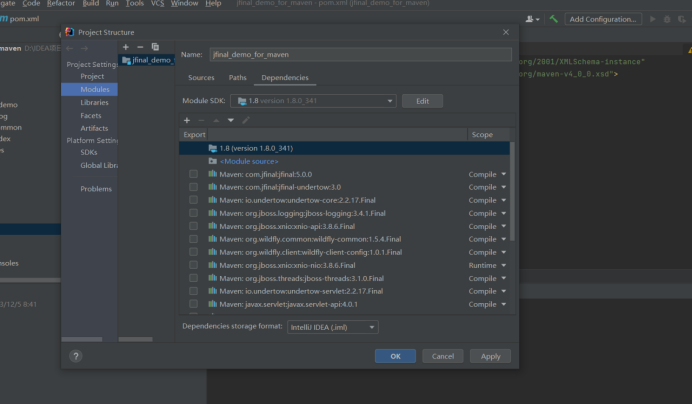The width and height of the screenshot is (692, 405).
Task: Click Add Configuration button
Action: pos(603,19)
